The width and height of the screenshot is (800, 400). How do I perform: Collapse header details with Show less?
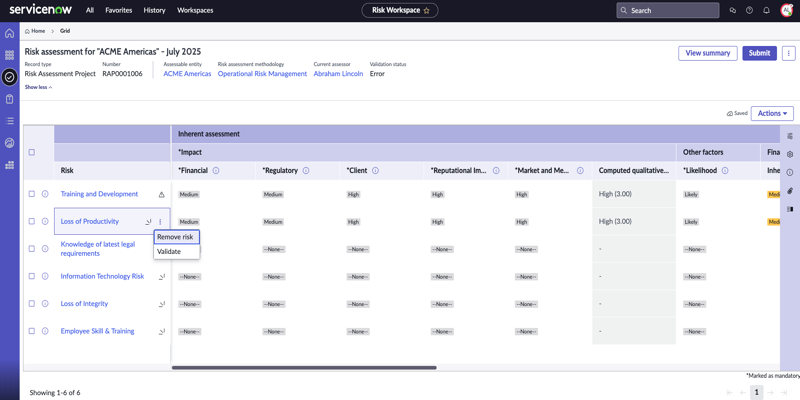point(38,87)
